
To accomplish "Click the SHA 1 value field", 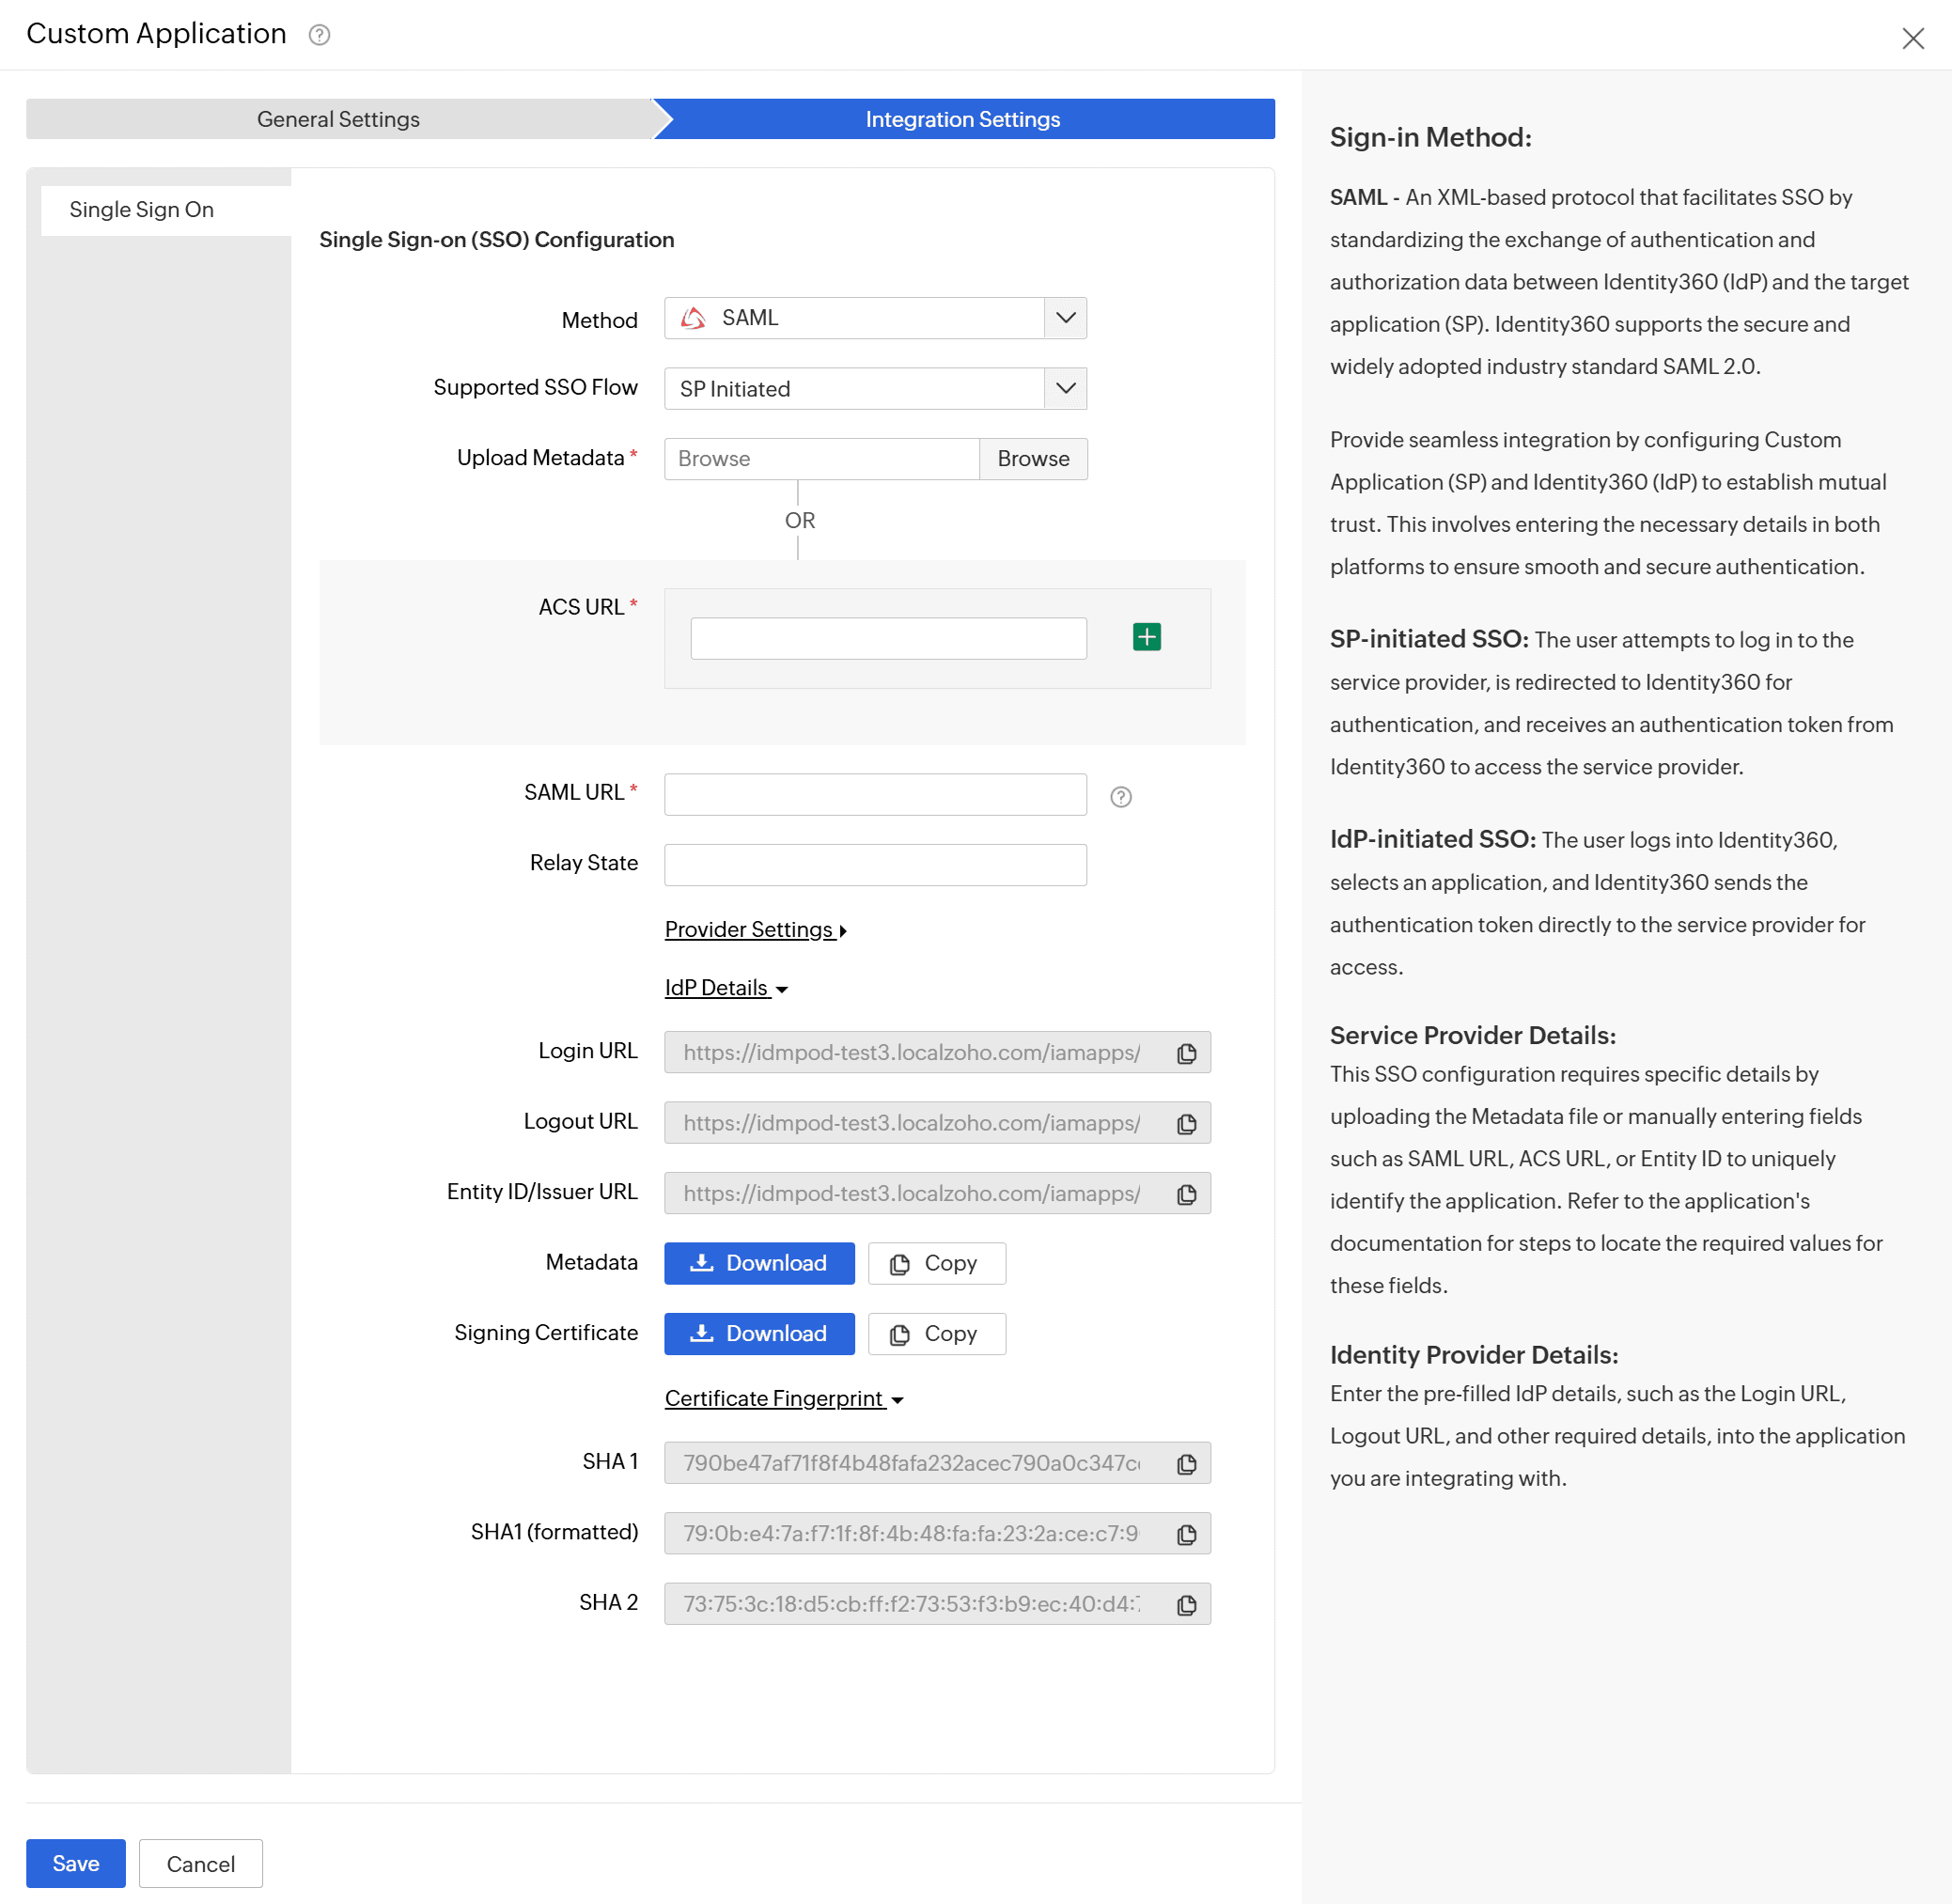I will 937,1463.
